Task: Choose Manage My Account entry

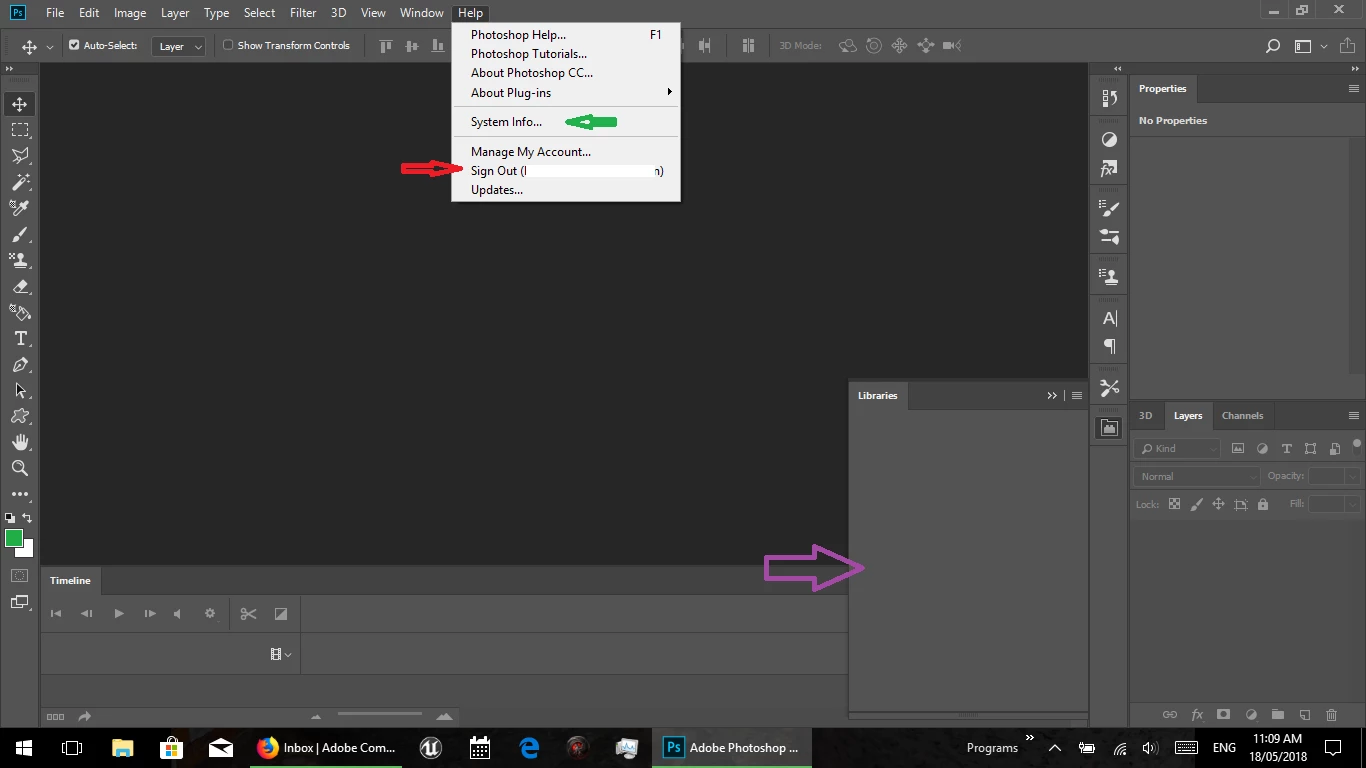Action: pyautogui.click(x=566, y=152)
